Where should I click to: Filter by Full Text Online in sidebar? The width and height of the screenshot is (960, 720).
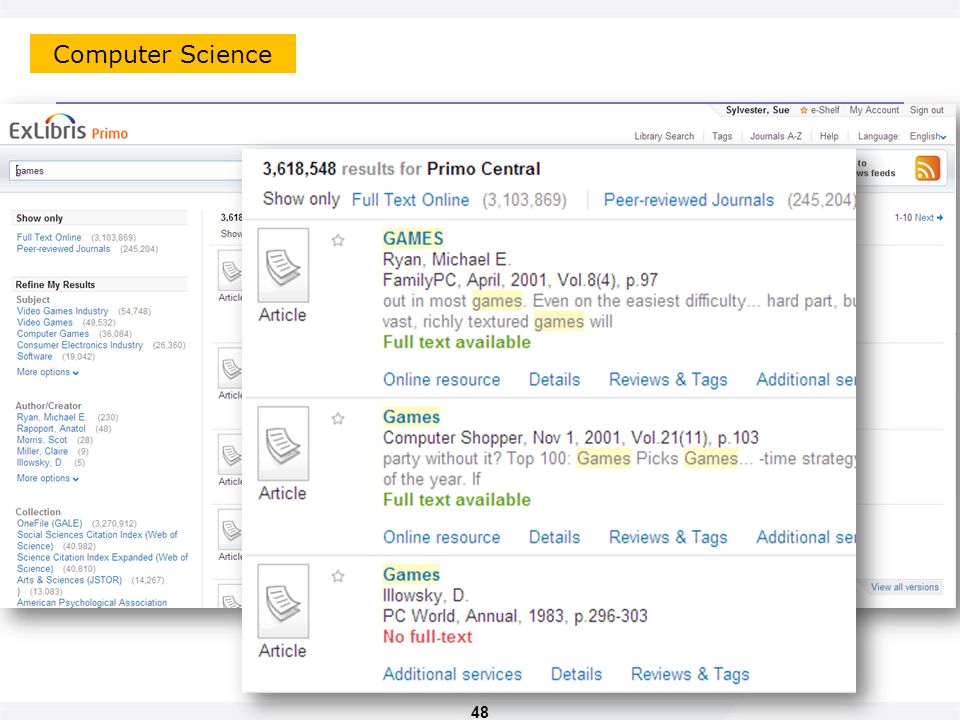[x=49, y=238]
